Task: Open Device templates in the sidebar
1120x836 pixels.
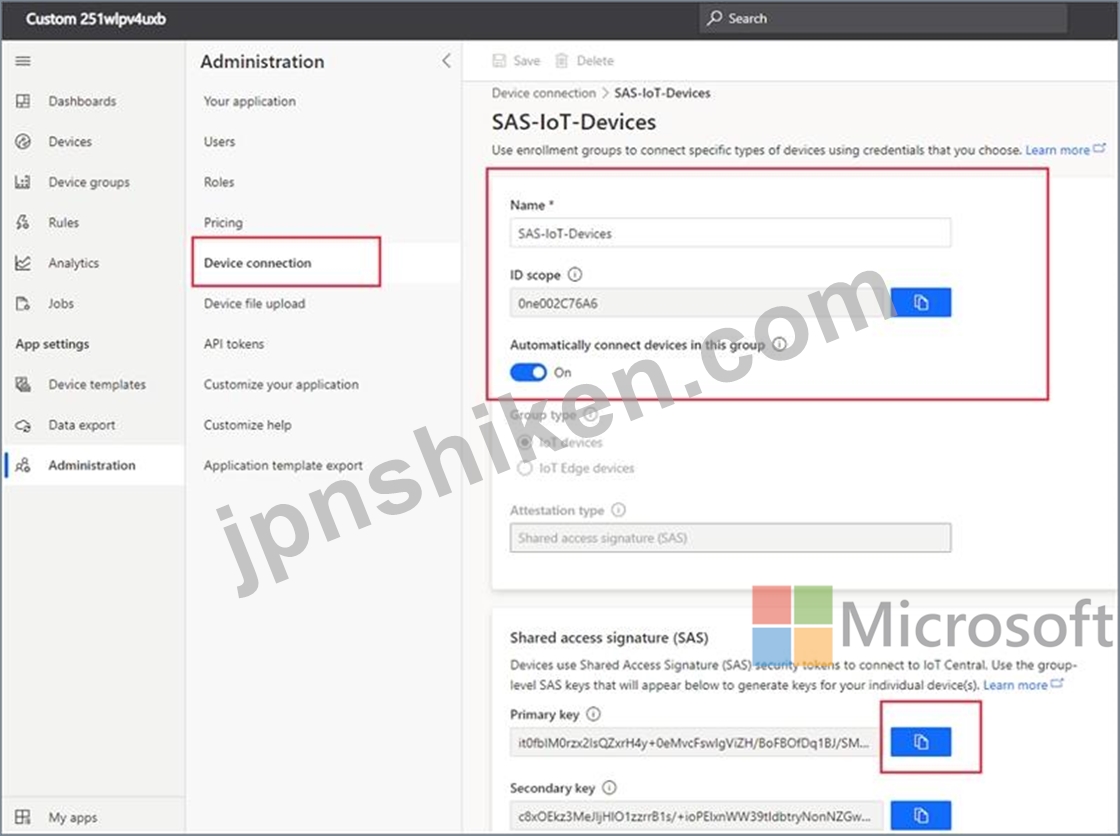Action: coord(97,384)
